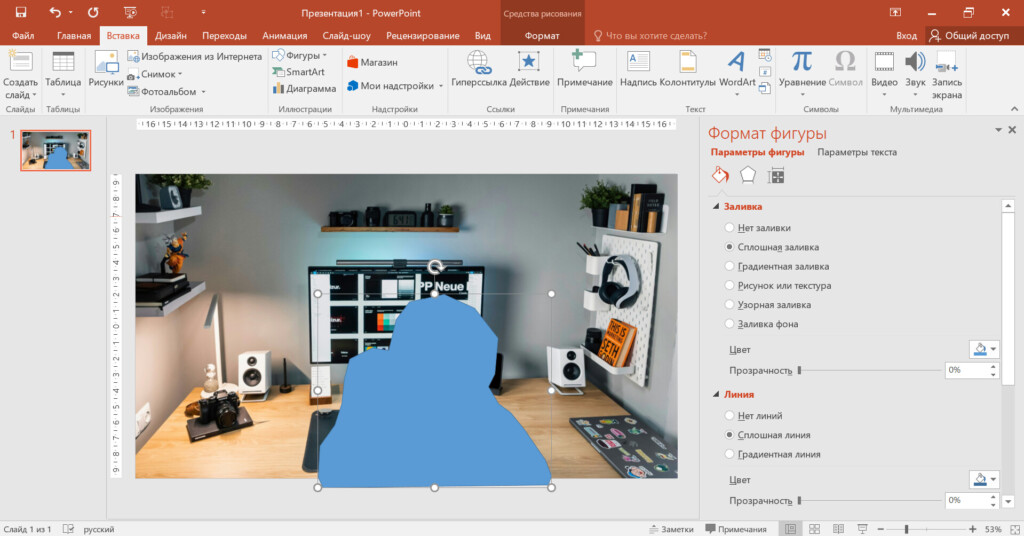Open the Параметры текста tab
Viewport: 1024px width, 536px height.
click(856, 153)
